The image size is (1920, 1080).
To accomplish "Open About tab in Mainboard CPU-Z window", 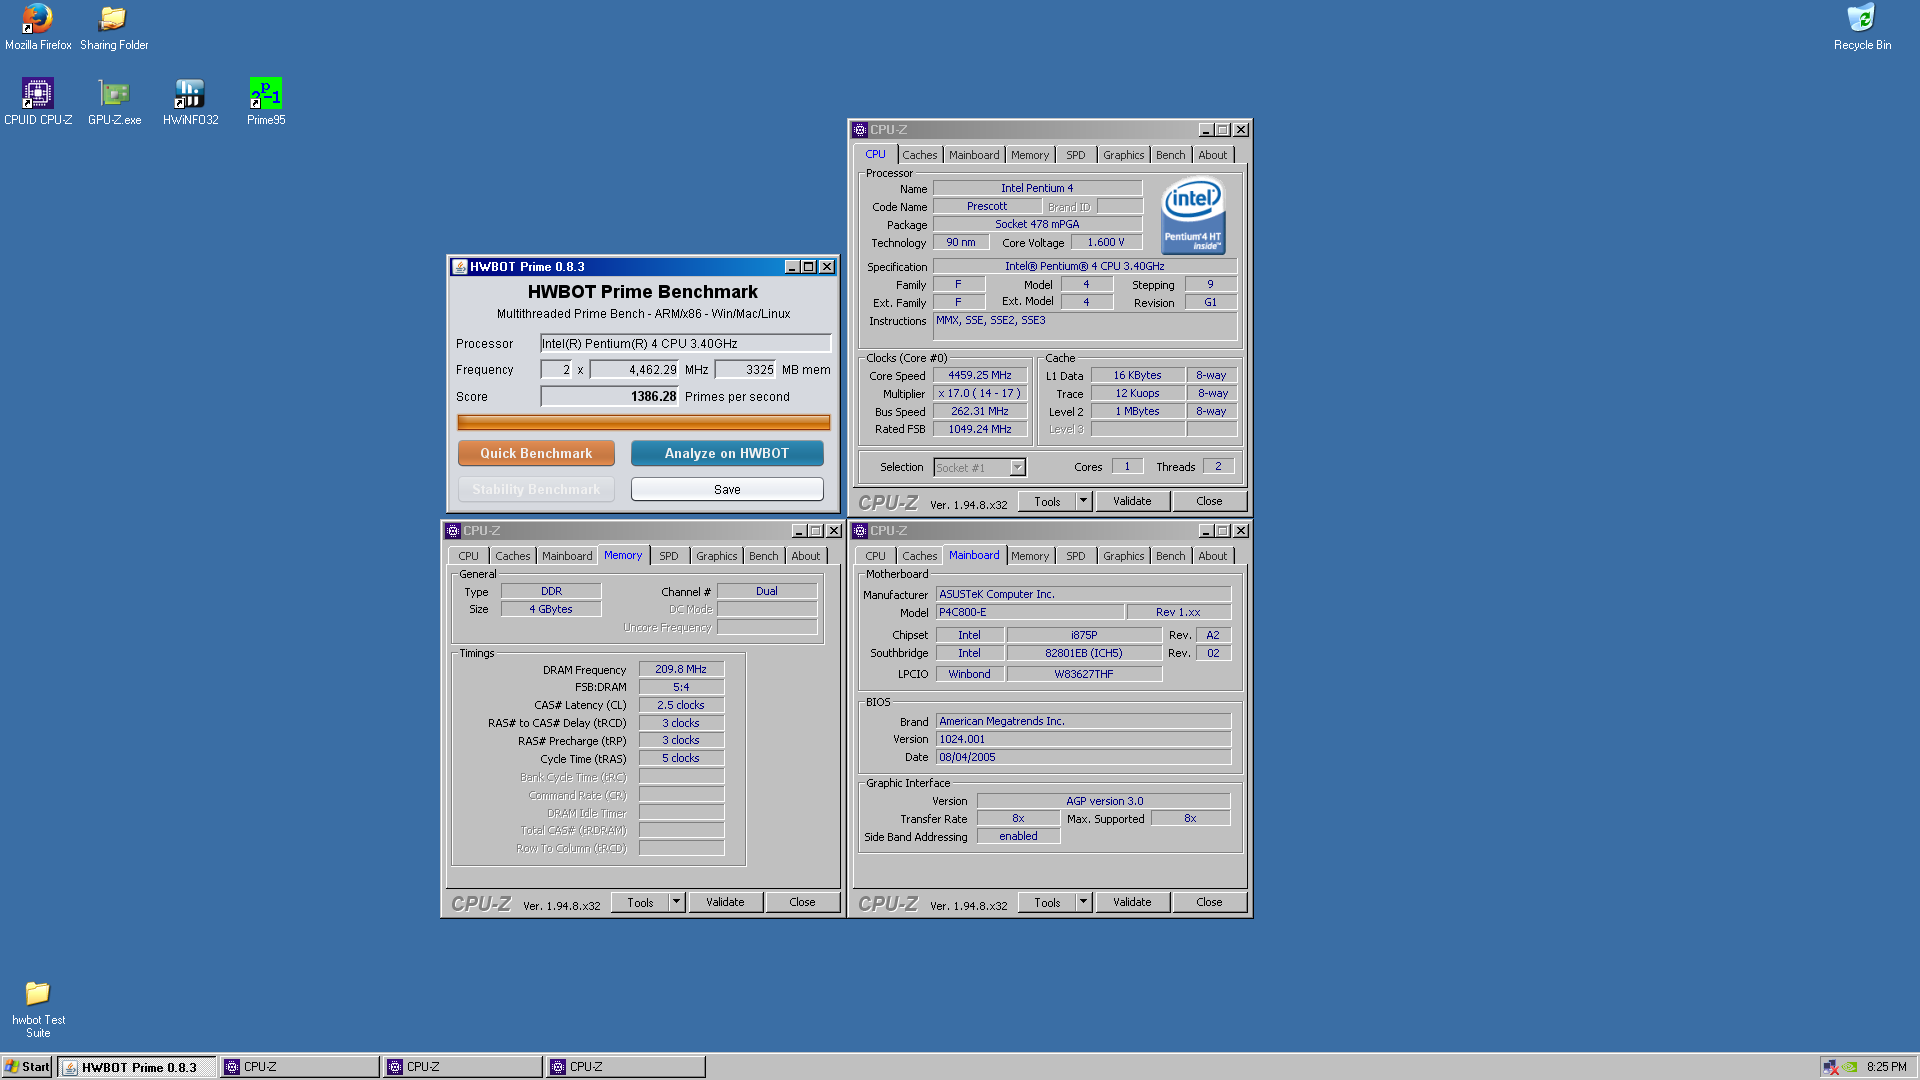I will pos(1212,556).
